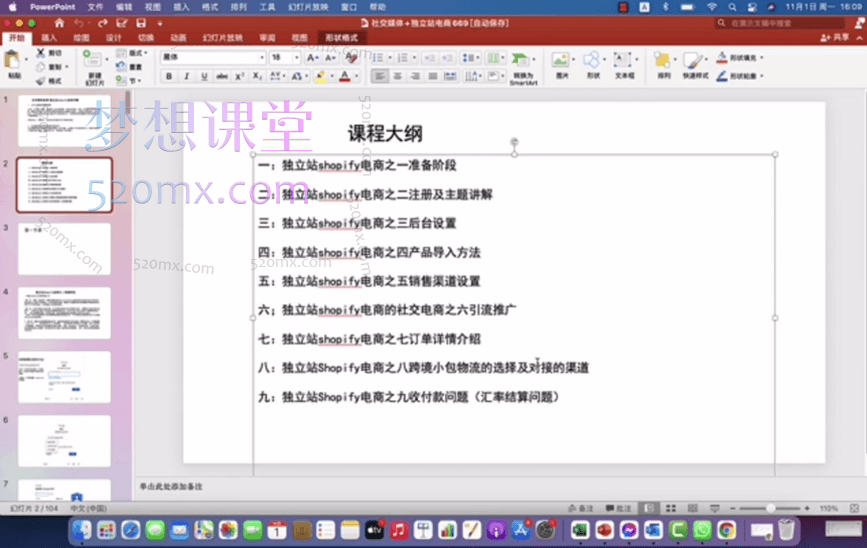The width and height of the screenshot is (867, 548).
Task: Toggle center text alignment
Action: (397, 76)
